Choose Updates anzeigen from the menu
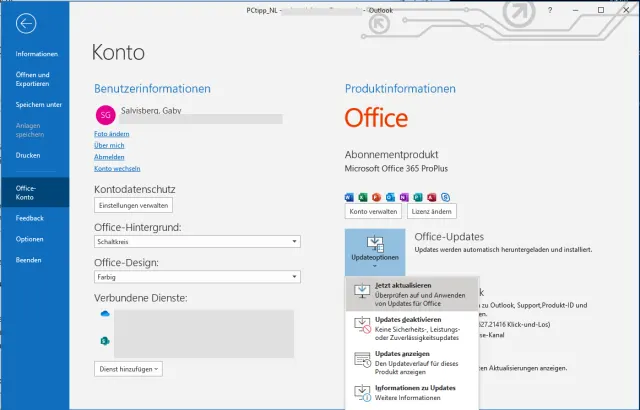Image resolution: width=640 pixels, height=410 pixels. tap(412, 363)
